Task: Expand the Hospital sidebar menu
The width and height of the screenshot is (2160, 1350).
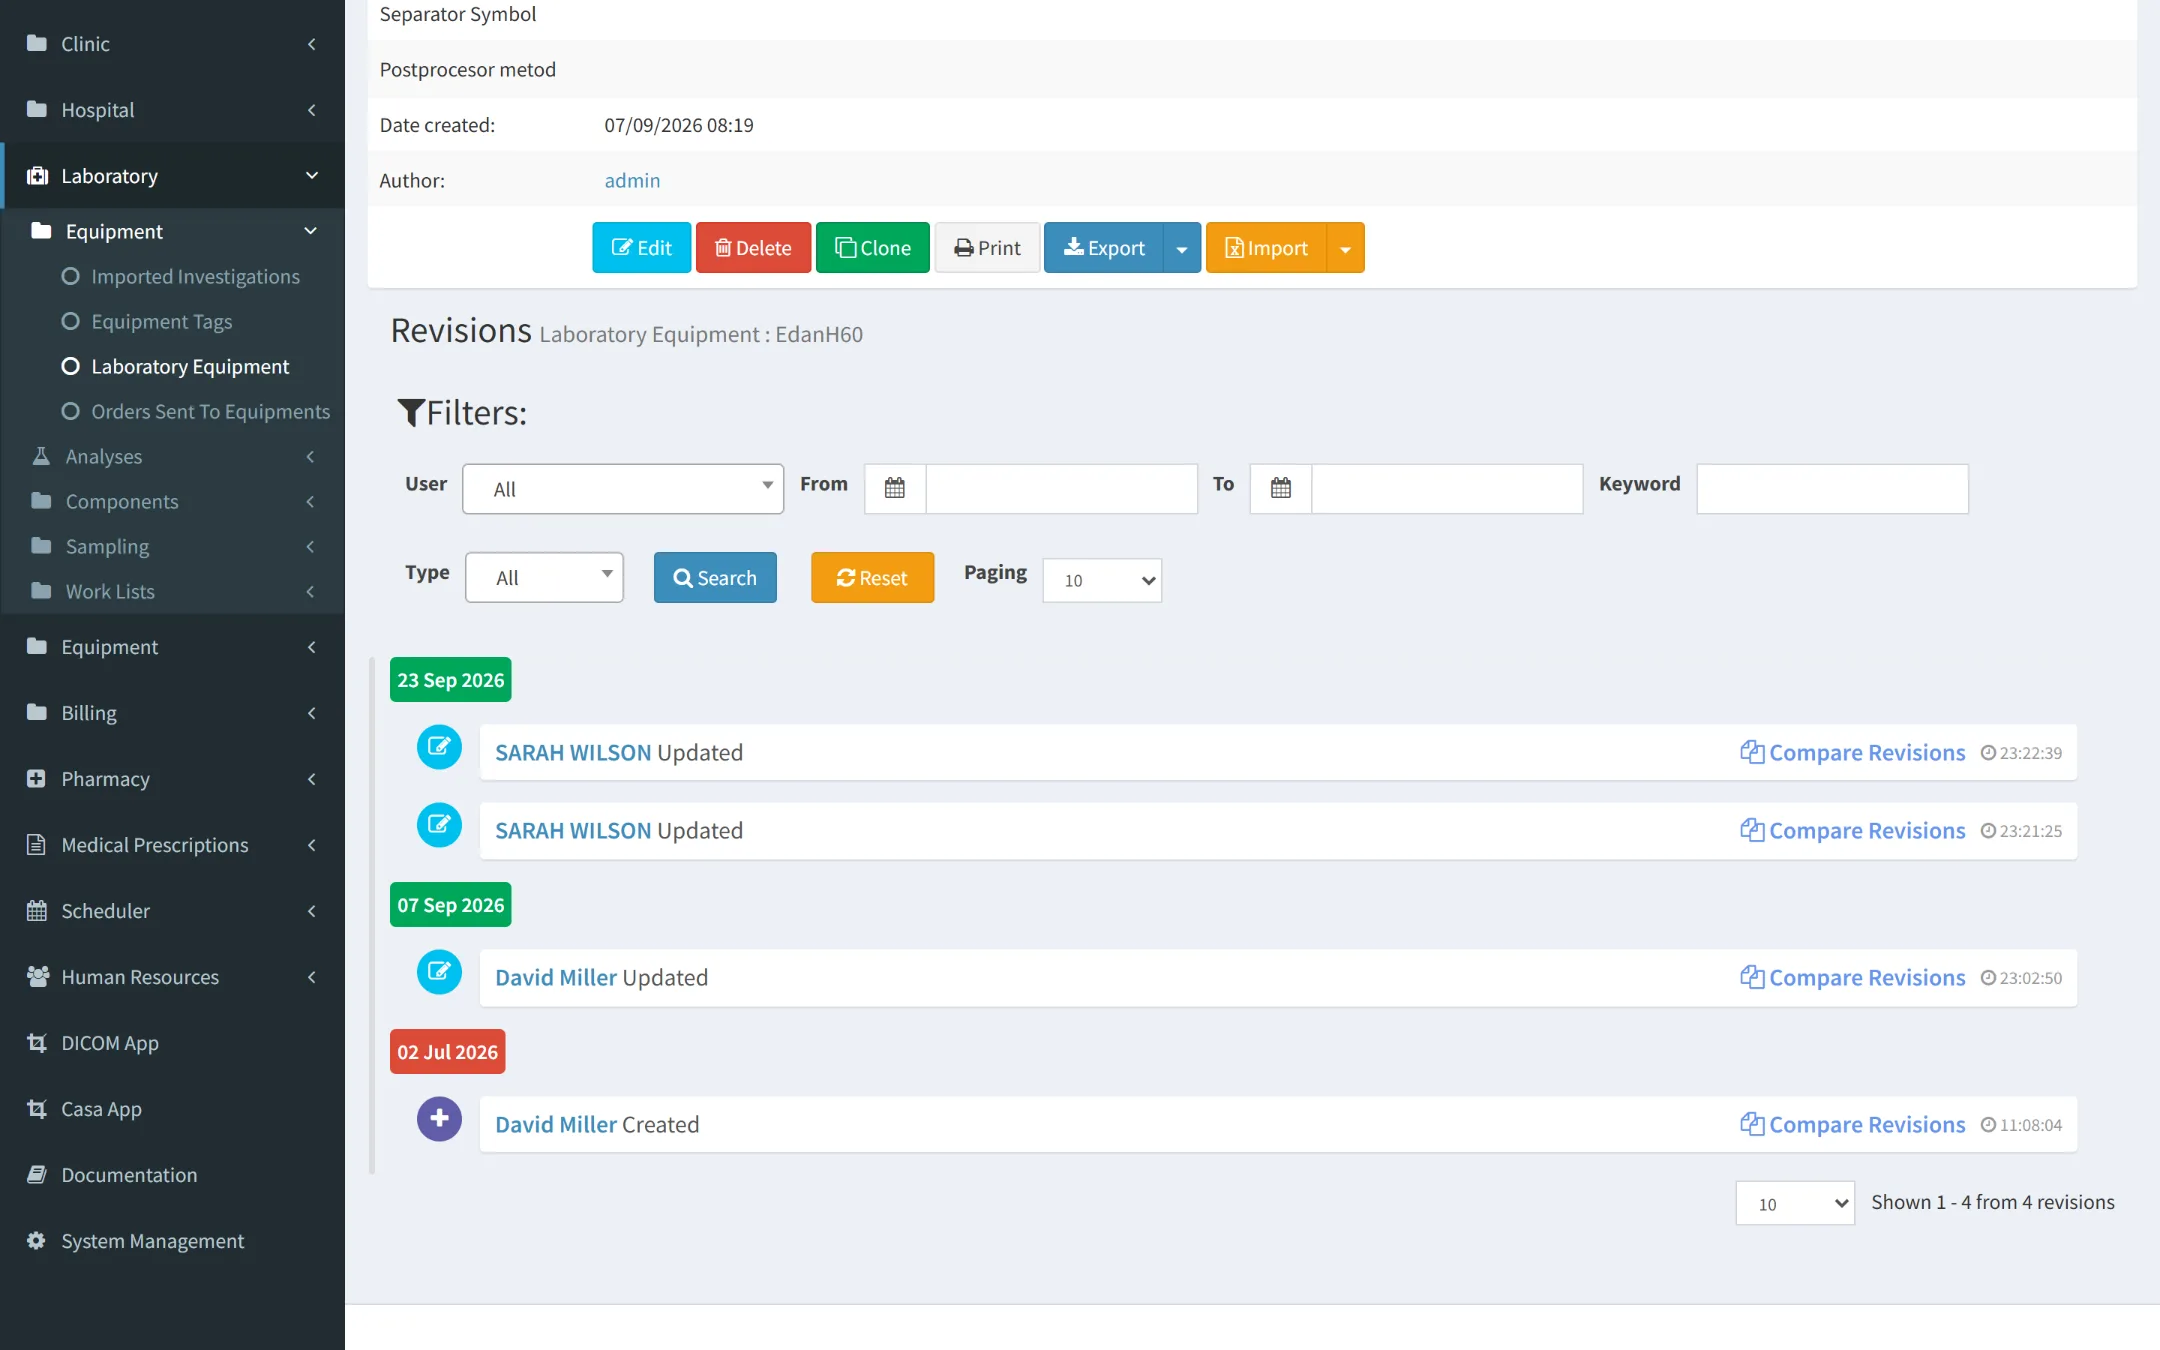Action: click(172, 109)
